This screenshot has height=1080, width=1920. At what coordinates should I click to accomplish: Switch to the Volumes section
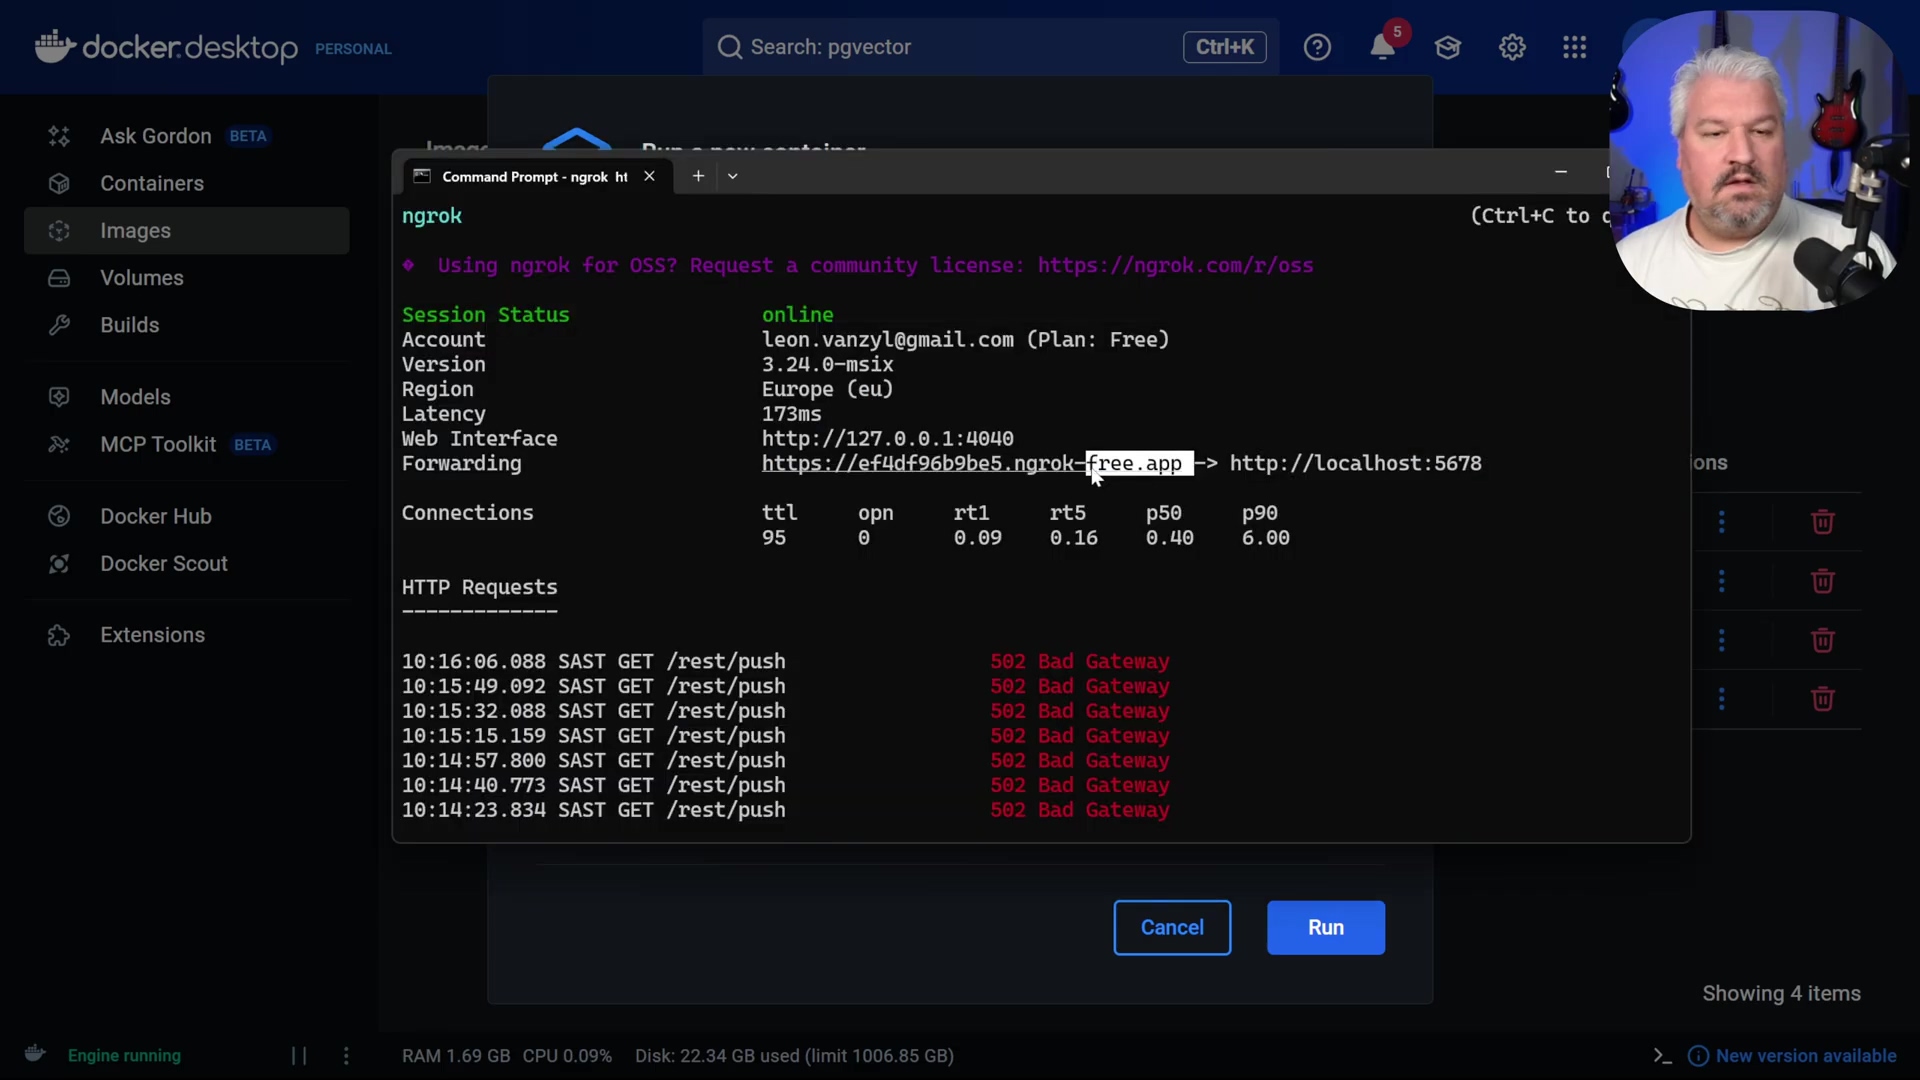tap(141, 278)
